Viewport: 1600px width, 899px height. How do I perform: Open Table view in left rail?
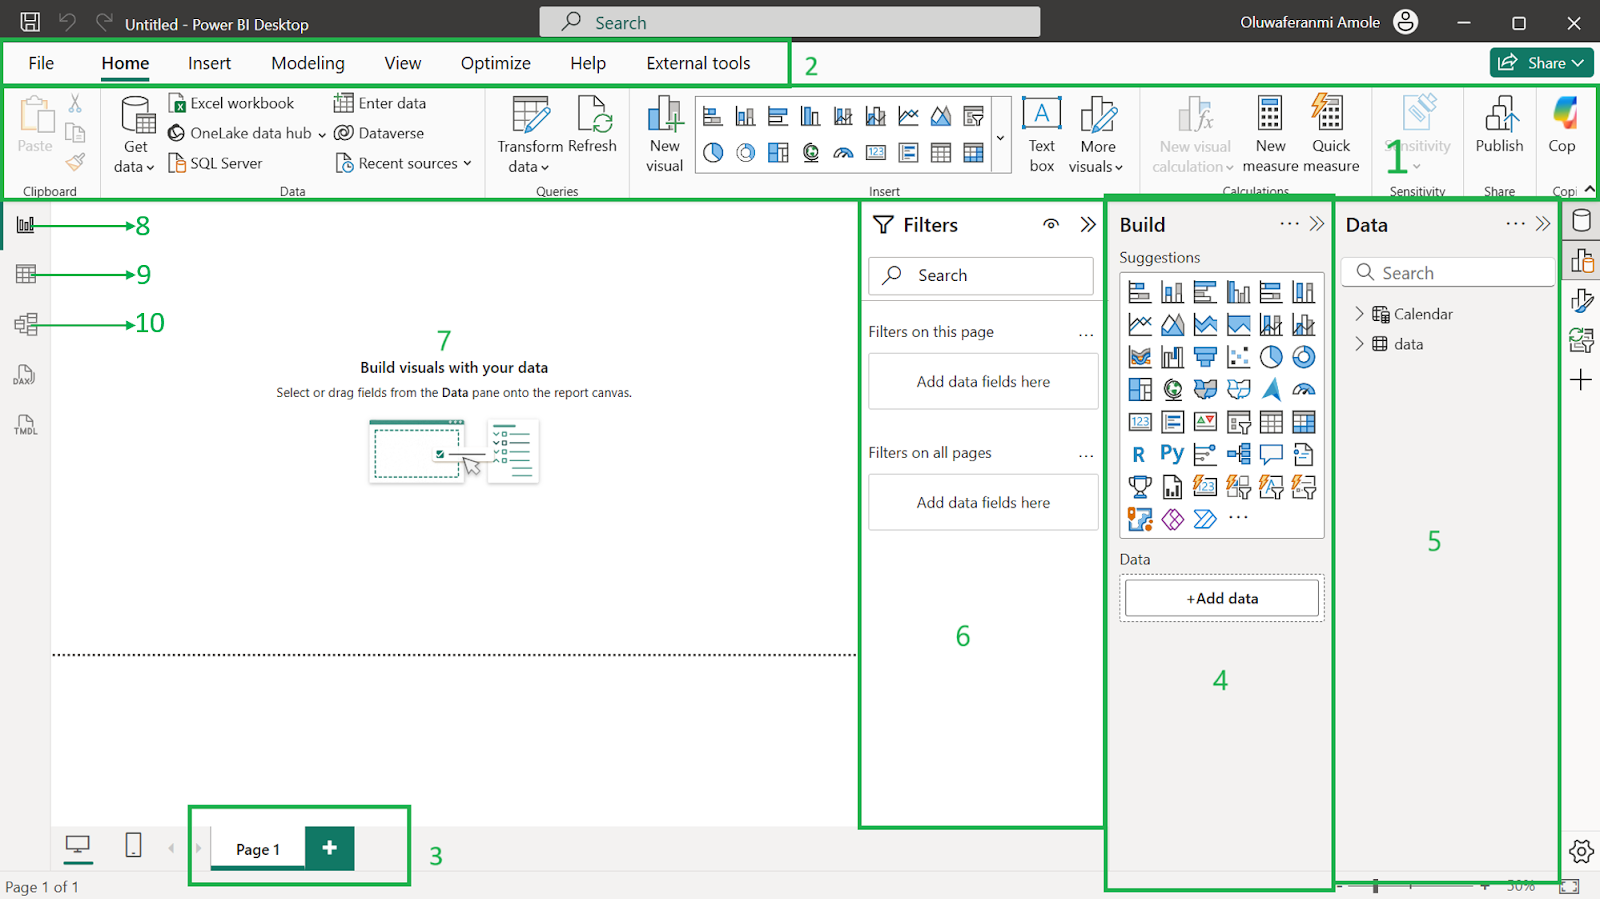[x=26, y=274]
